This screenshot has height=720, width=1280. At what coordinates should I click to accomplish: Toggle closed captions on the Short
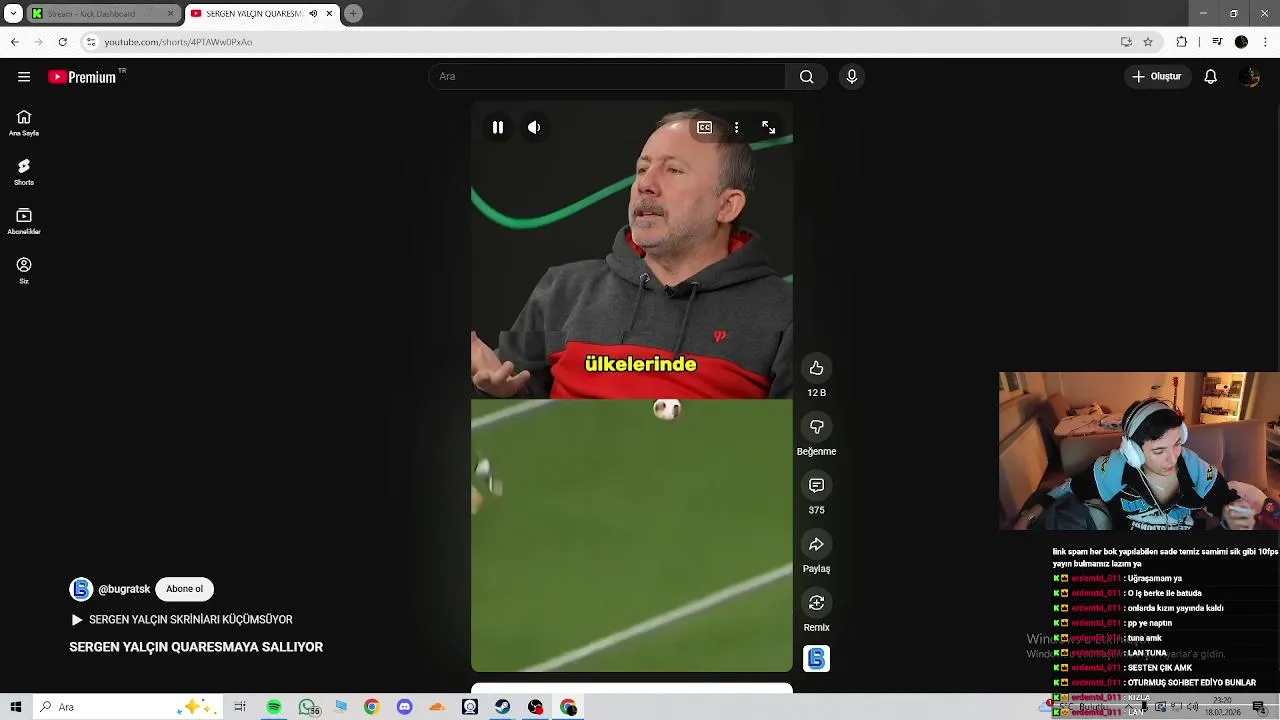point(704,127)
